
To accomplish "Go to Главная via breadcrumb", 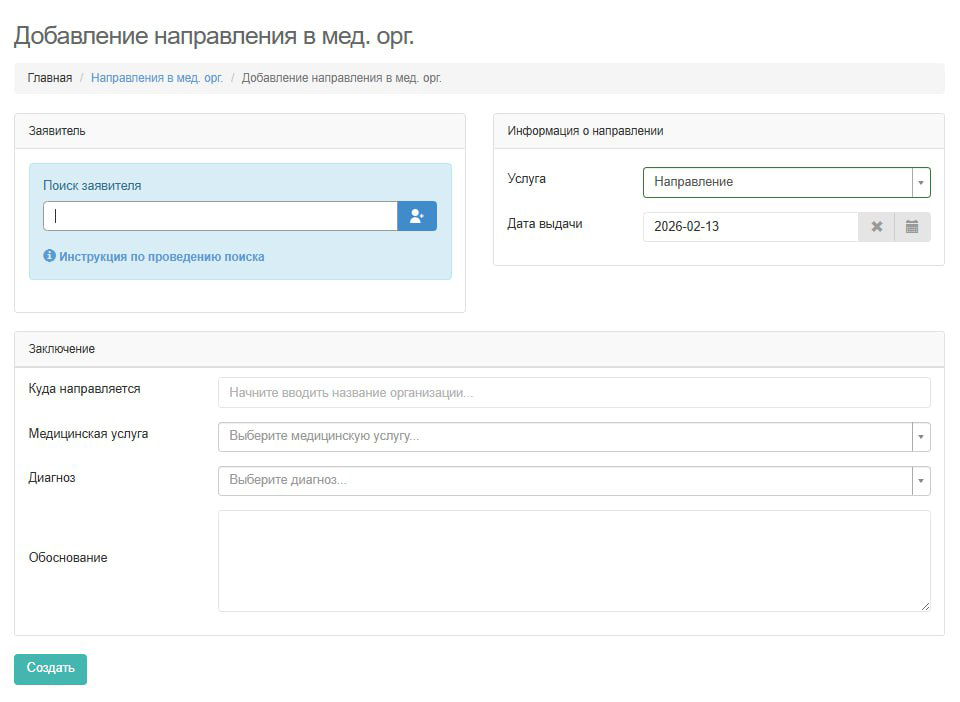I will pos(50,77).
